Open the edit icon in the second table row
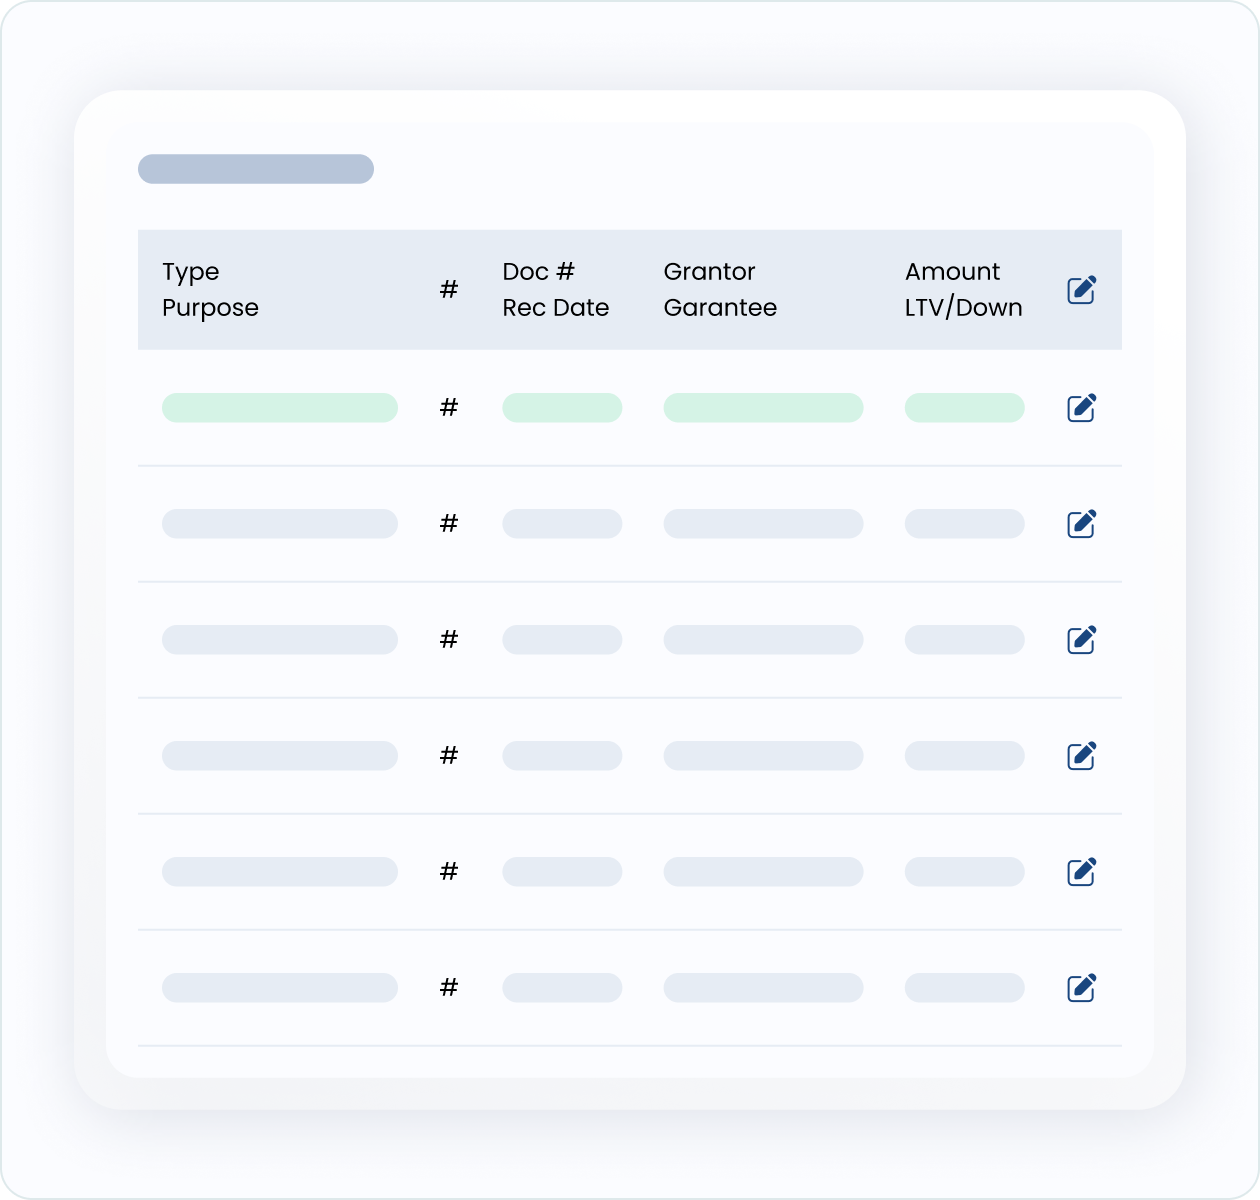 (1081, 523)
